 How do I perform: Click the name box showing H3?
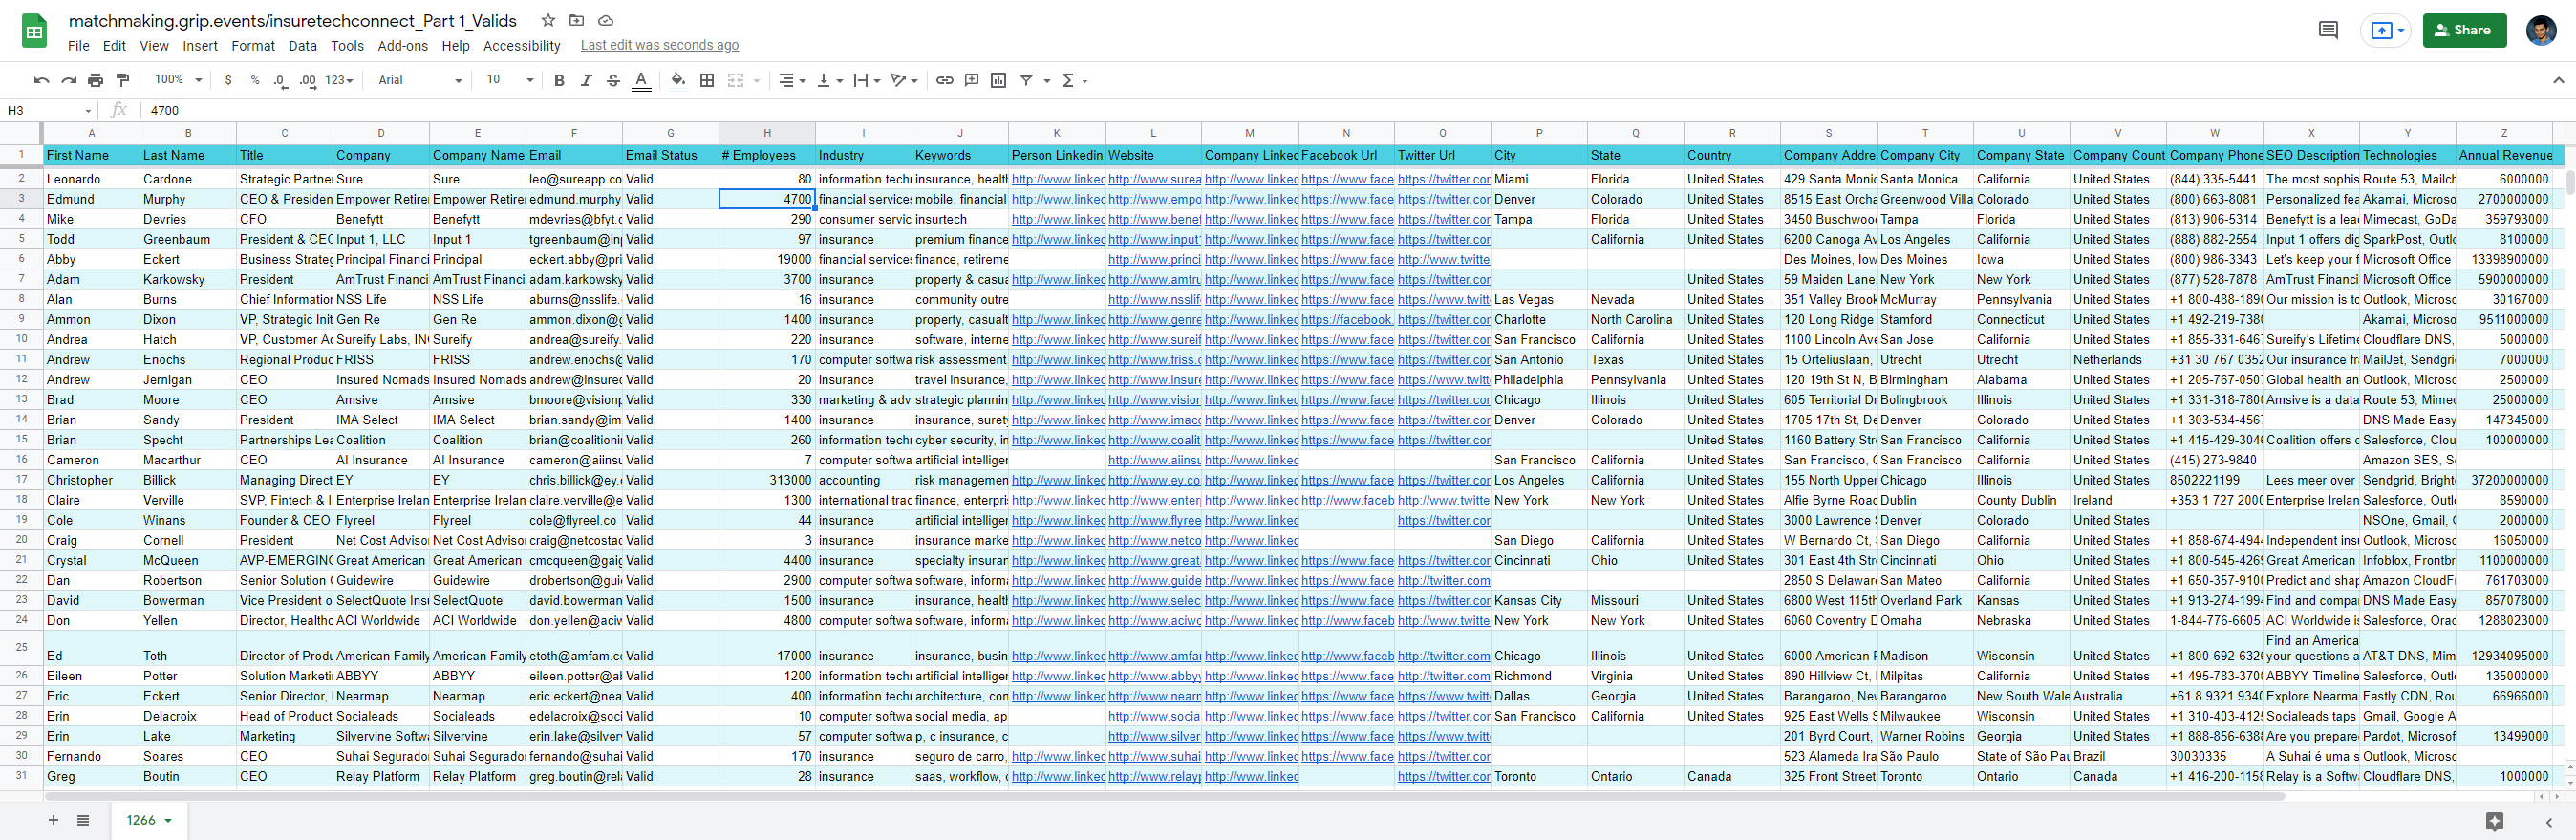tap(50, 111)
